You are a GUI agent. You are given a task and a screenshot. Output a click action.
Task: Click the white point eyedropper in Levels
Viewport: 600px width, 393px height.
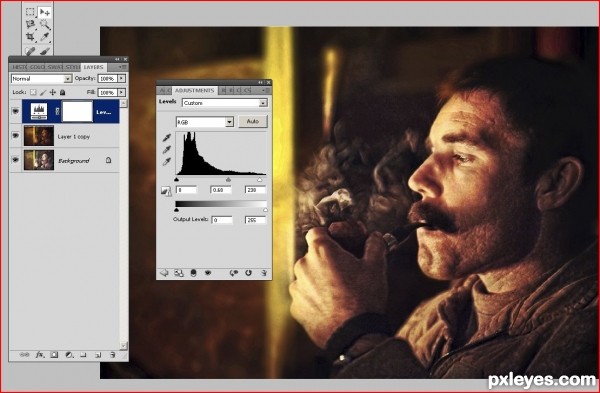(166, 162)
